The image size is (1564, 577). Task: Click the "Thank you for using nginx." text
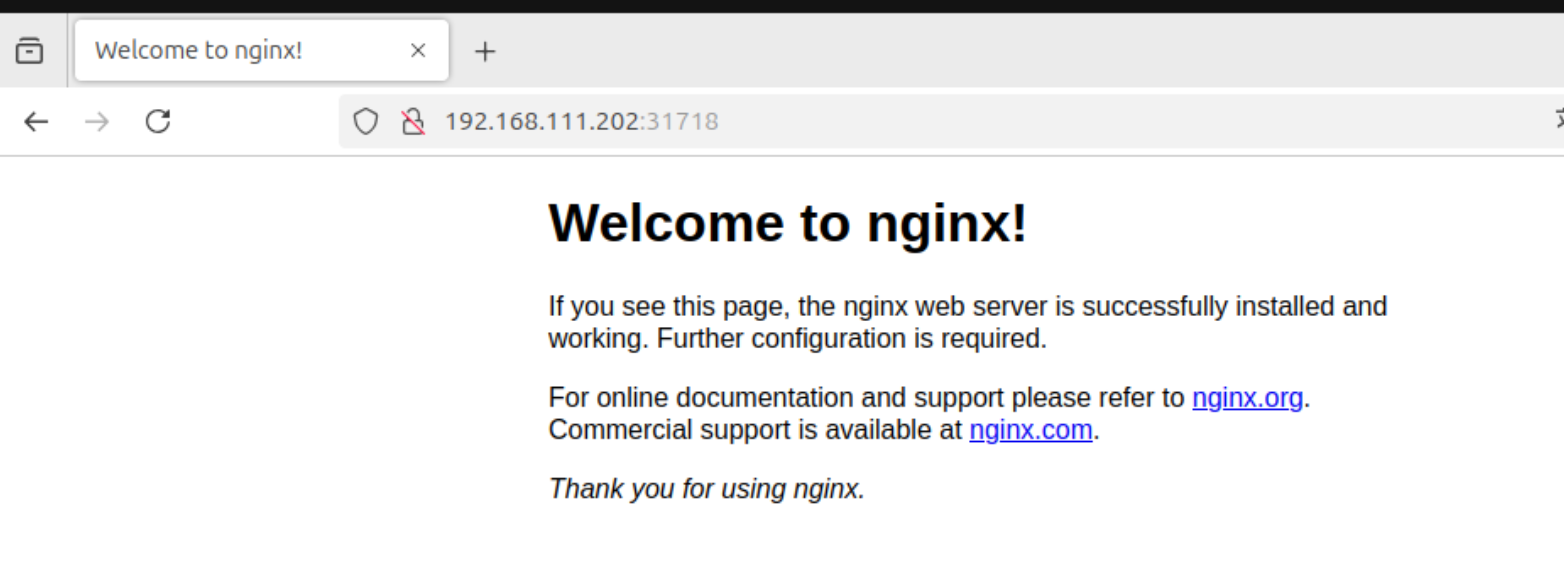tap(707, 489)
